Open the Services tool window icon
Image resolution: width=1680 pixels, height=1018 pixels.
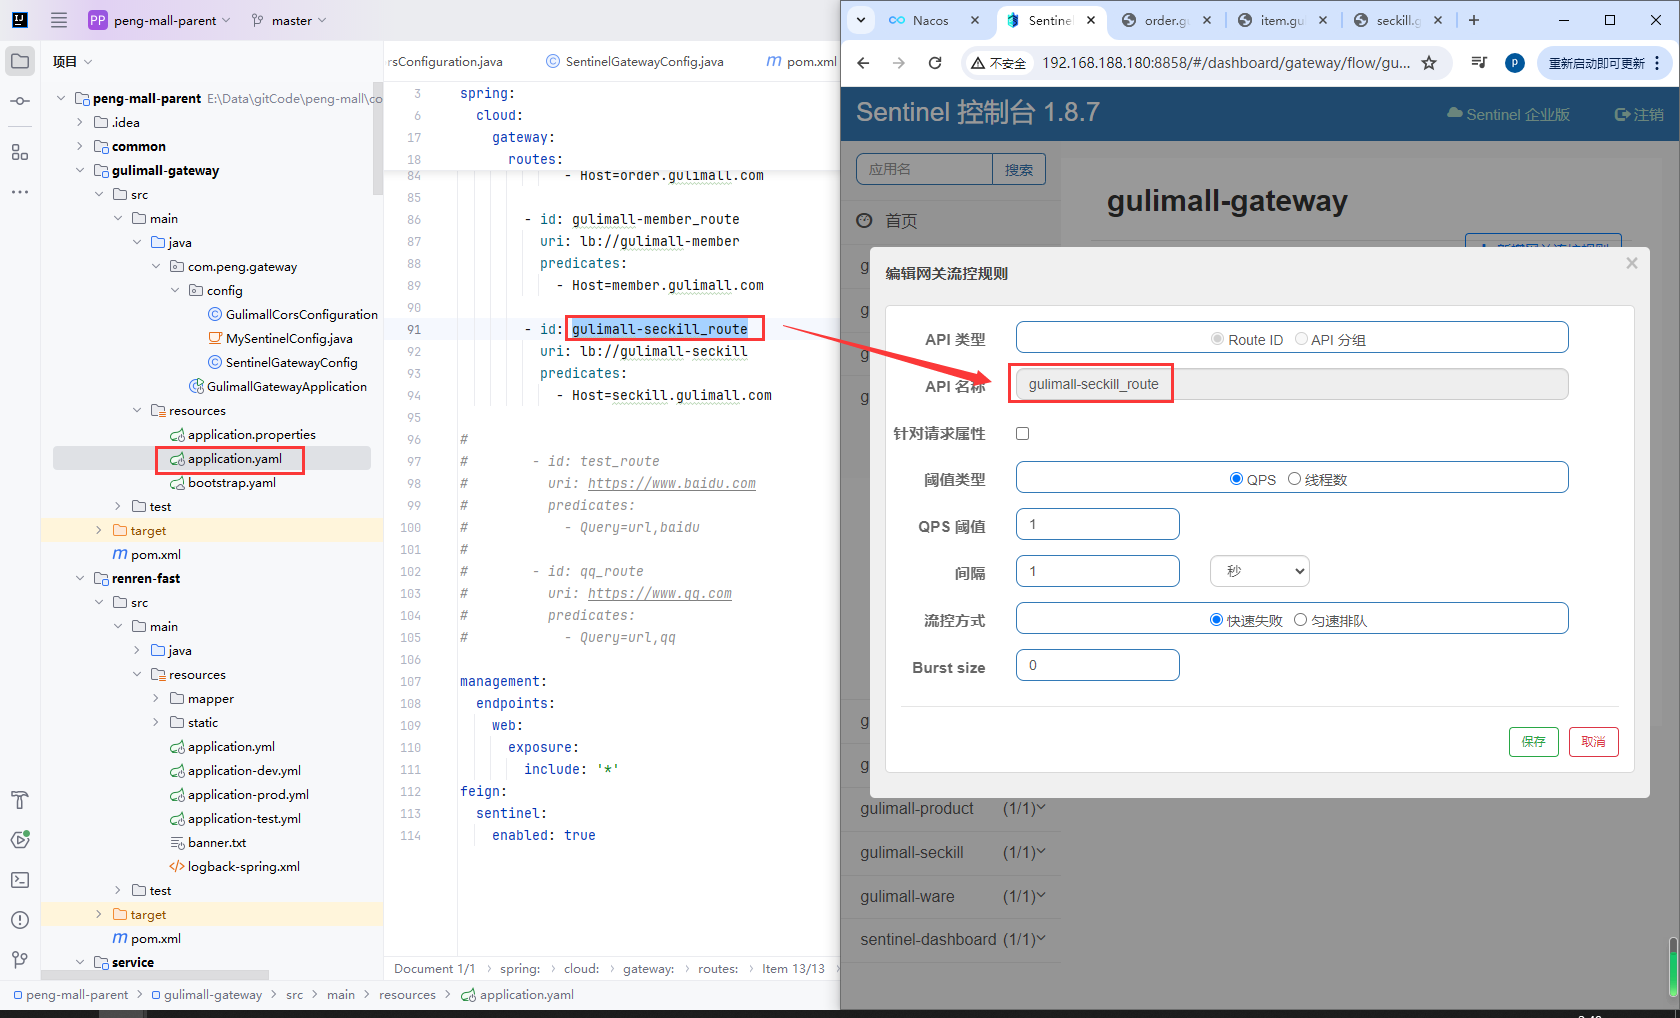pos(20,840)
